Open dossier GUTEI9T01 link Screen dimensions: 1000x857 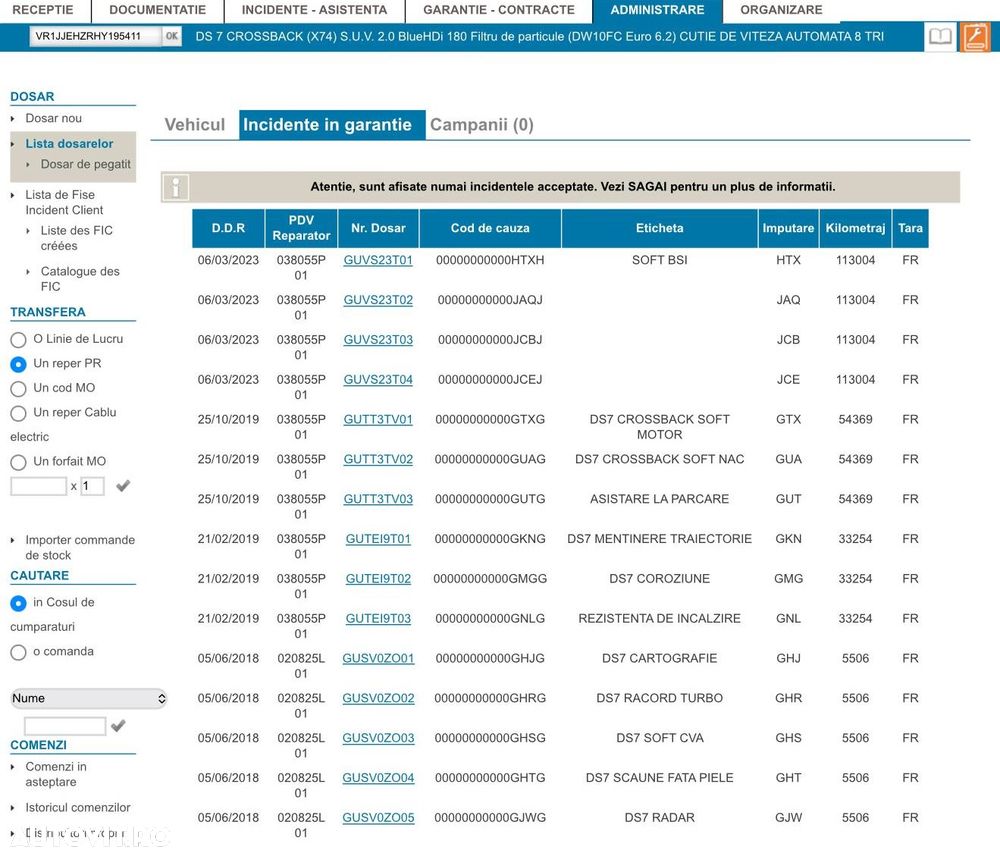pos(378,539)
